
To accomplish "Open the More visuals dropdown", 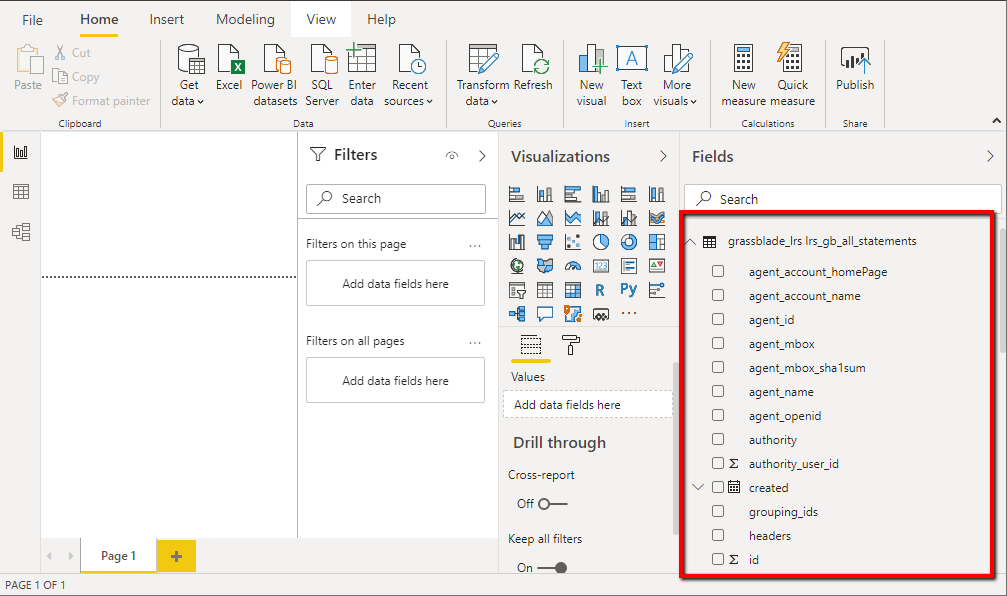I will (676, 75).
